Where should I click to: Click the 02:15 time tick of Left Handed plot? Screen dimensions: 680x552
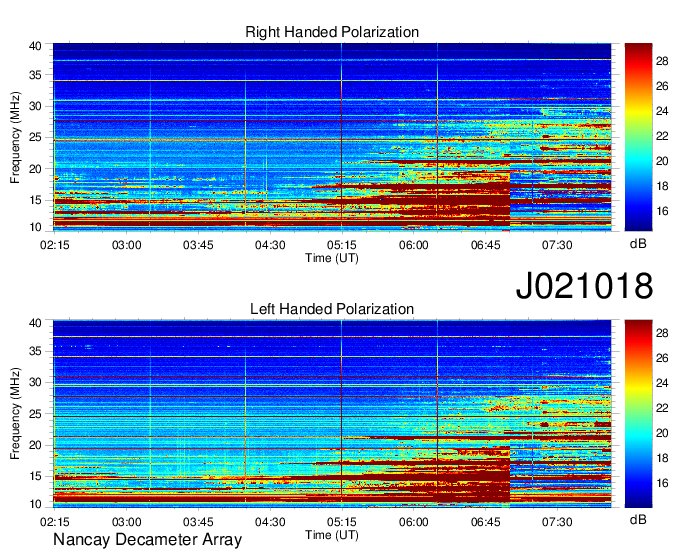[x=55, y=522]
